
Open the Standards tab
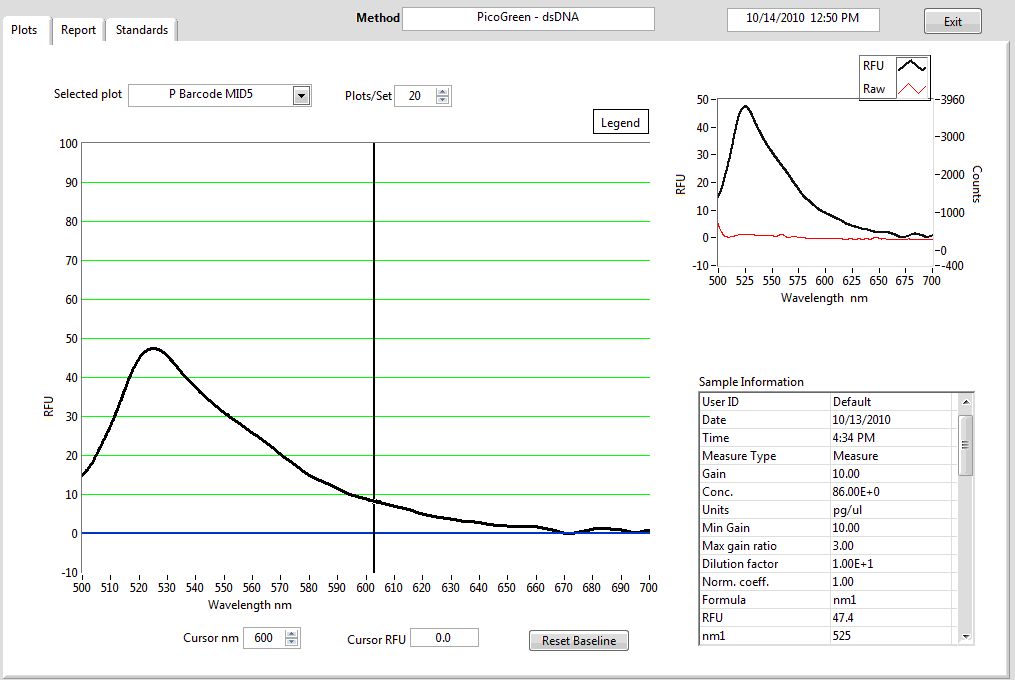(141, 30)
